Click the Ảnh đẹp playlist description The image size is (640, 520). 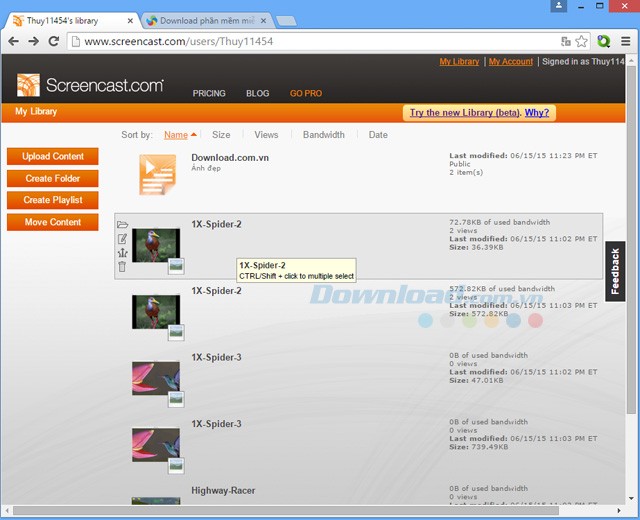tap(206, 168)
